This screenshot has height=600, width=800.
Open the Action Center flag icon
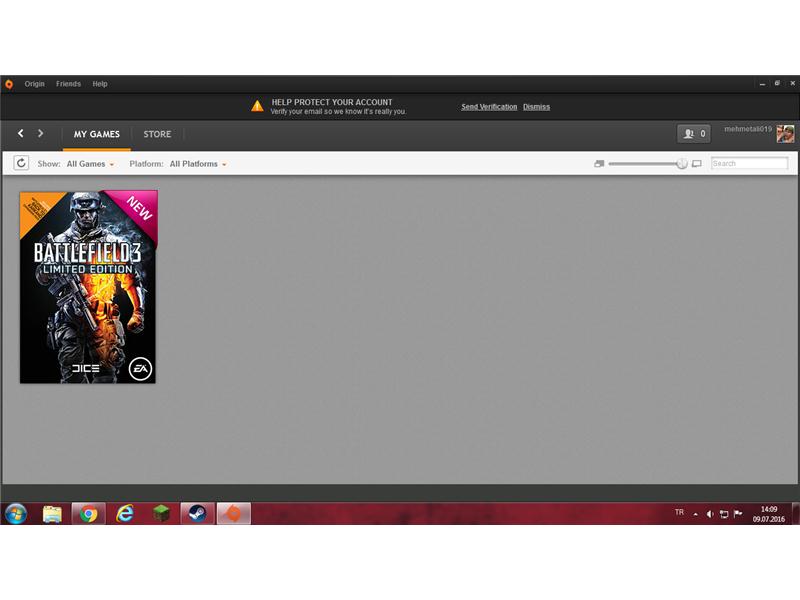click(738, 514)
